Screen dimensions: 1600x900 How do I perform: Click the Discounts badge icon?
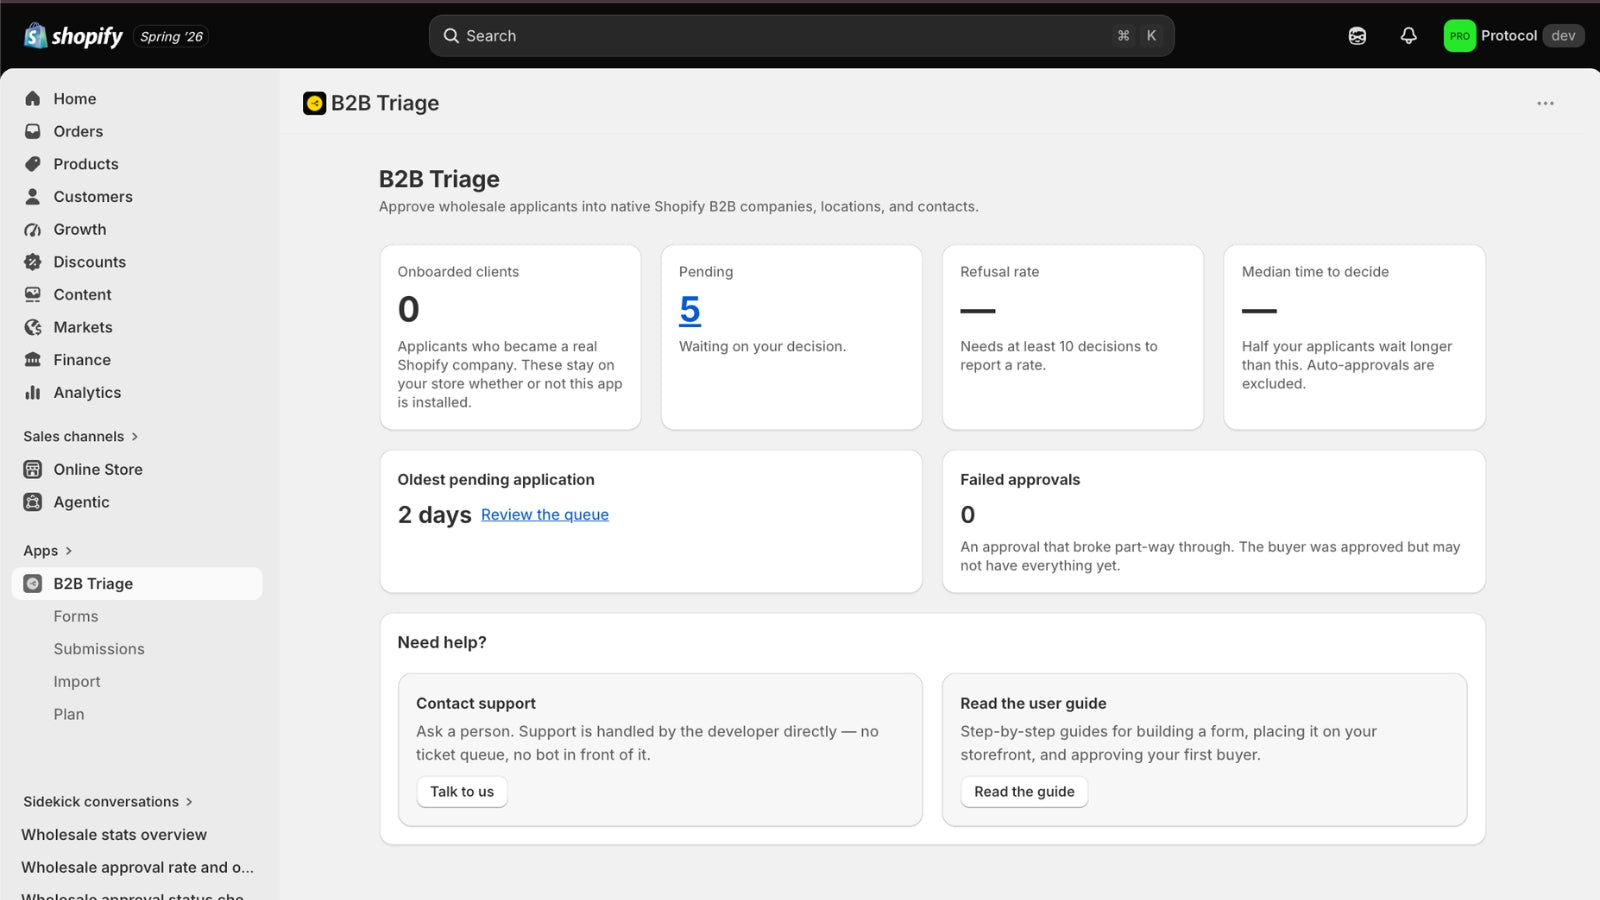coord(33,262)
